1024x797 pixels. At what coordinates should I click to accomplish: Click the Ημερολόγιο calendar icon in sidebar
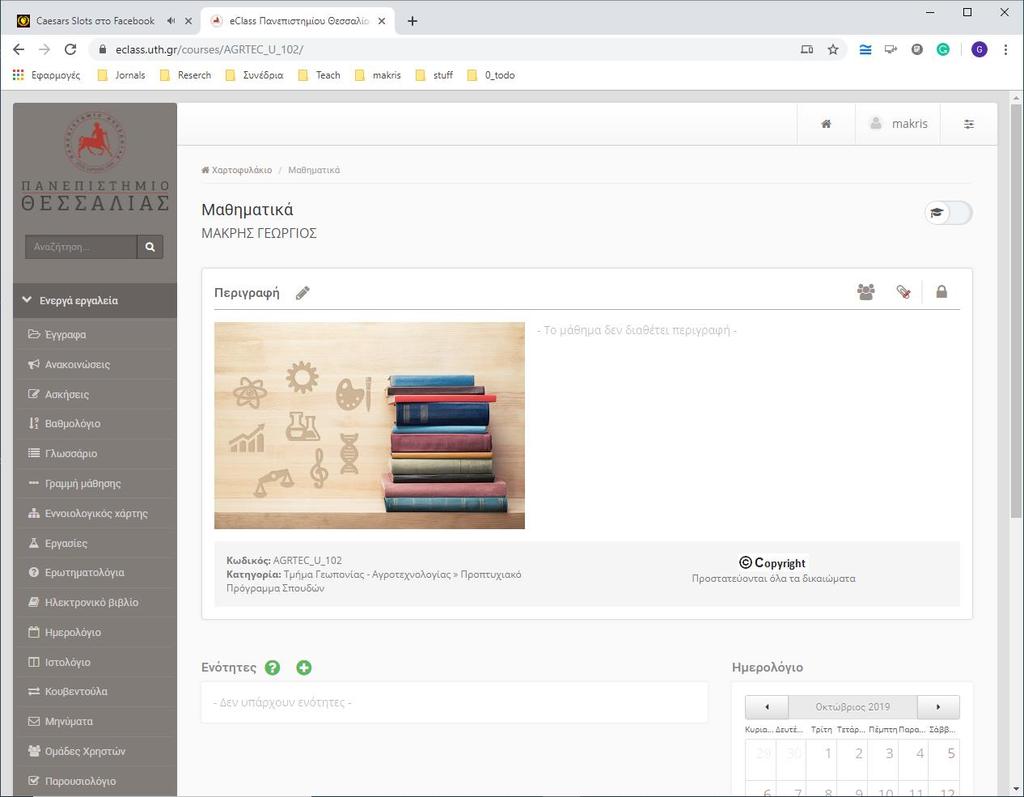[x=34, y=632]
